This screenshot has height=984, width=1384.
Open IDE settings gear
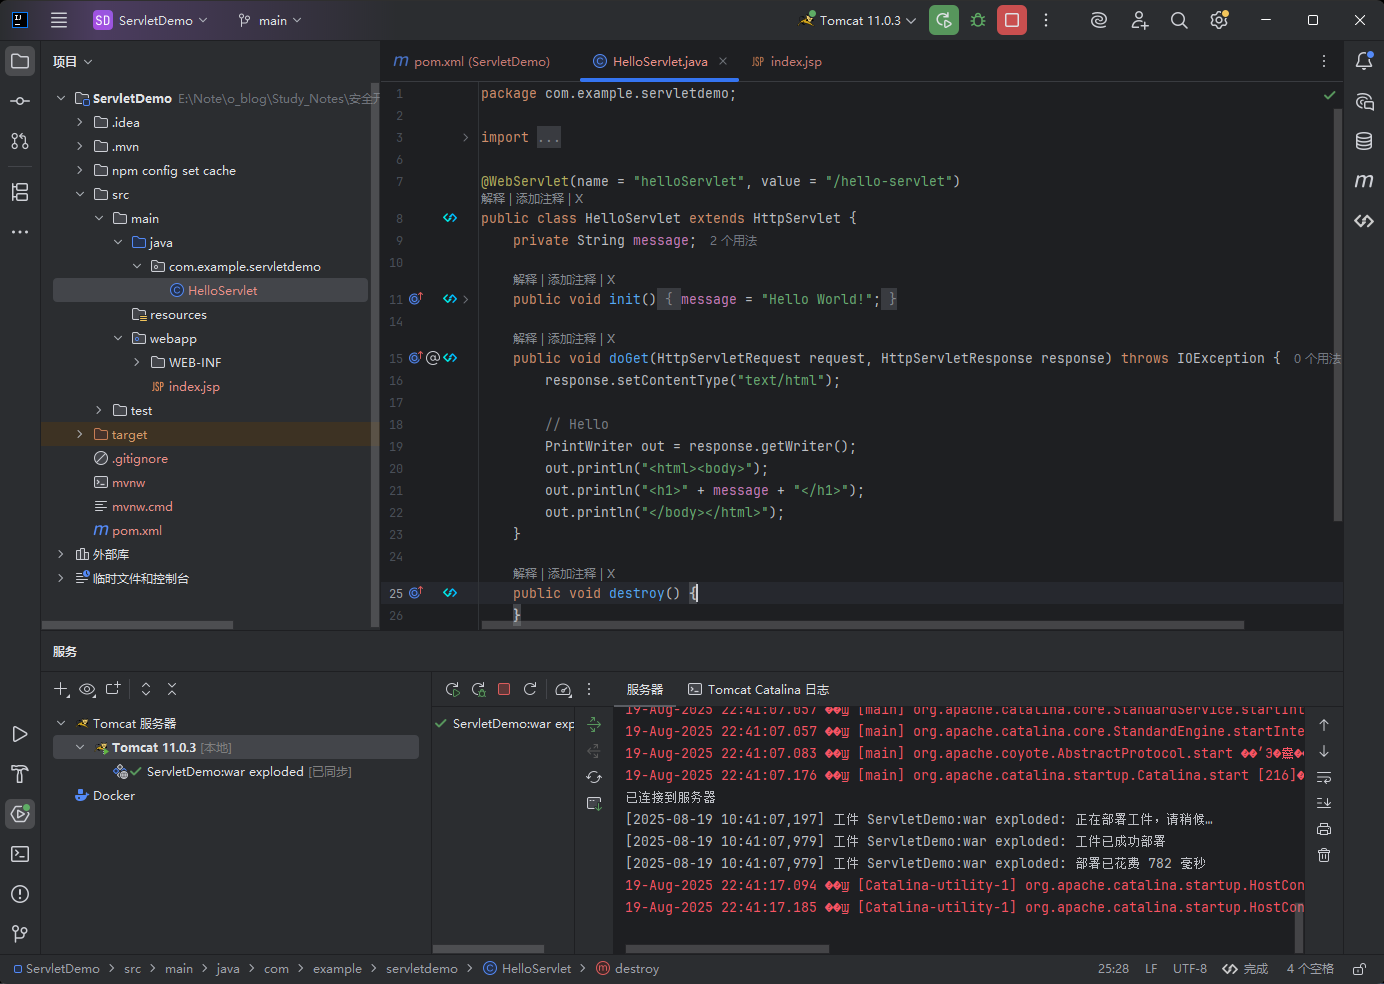1219,20
